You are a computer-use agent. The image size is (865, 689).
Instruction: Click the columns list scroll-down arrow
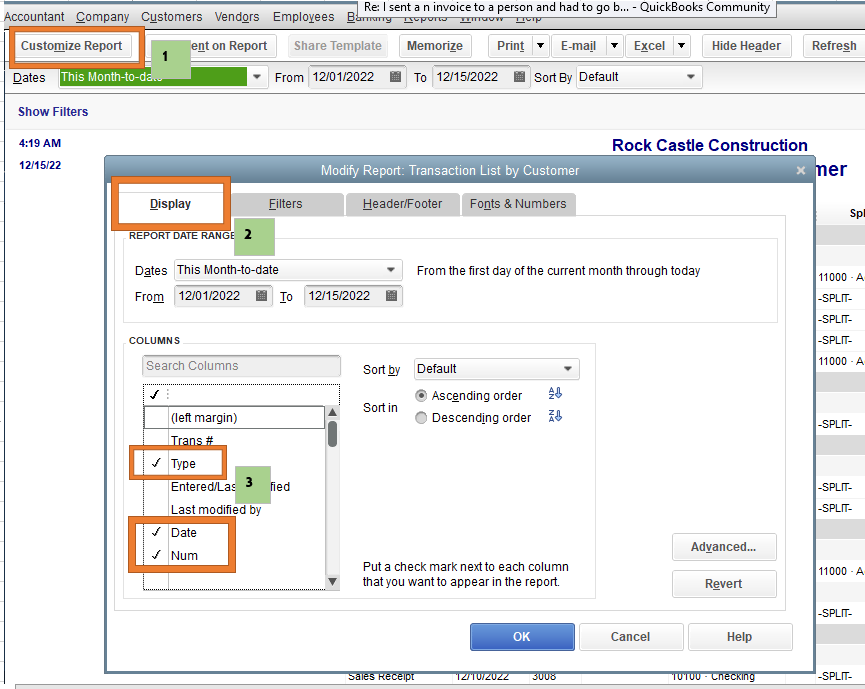tap(332, 581)
